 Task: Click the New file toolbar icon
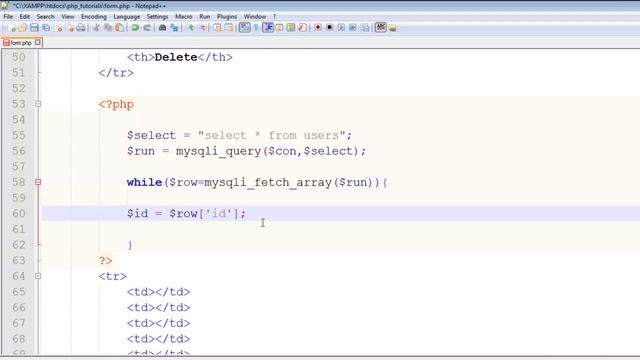tap(11, 28)
